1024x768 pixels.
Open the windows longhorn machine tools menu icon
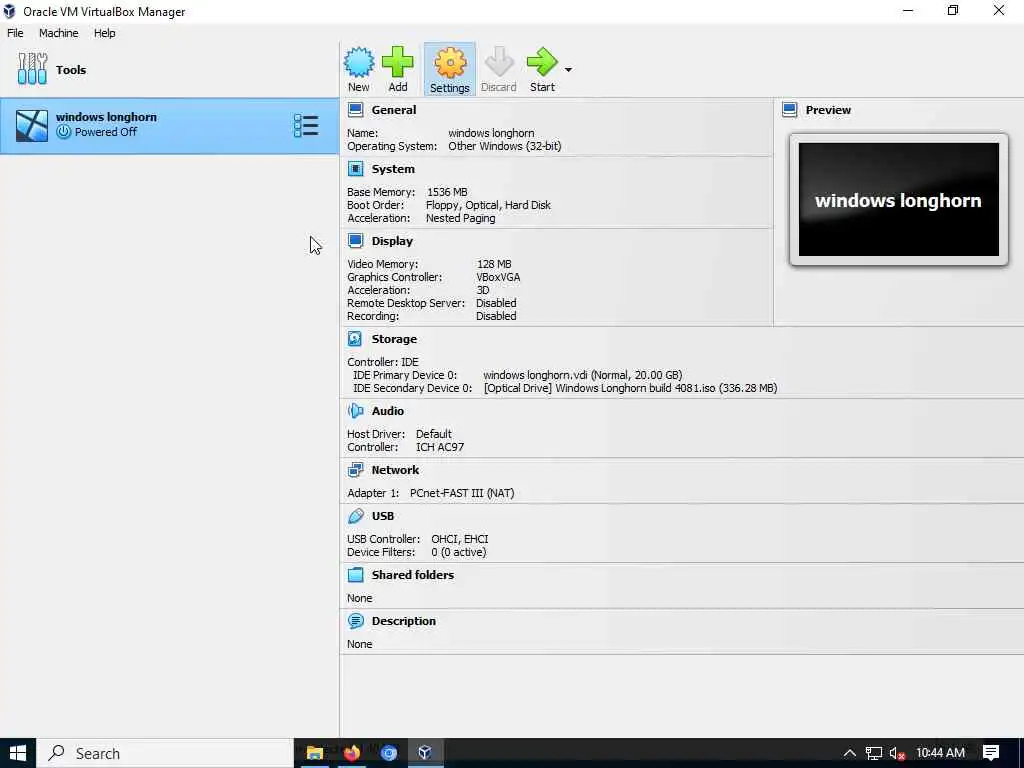(x=306, y=125)
